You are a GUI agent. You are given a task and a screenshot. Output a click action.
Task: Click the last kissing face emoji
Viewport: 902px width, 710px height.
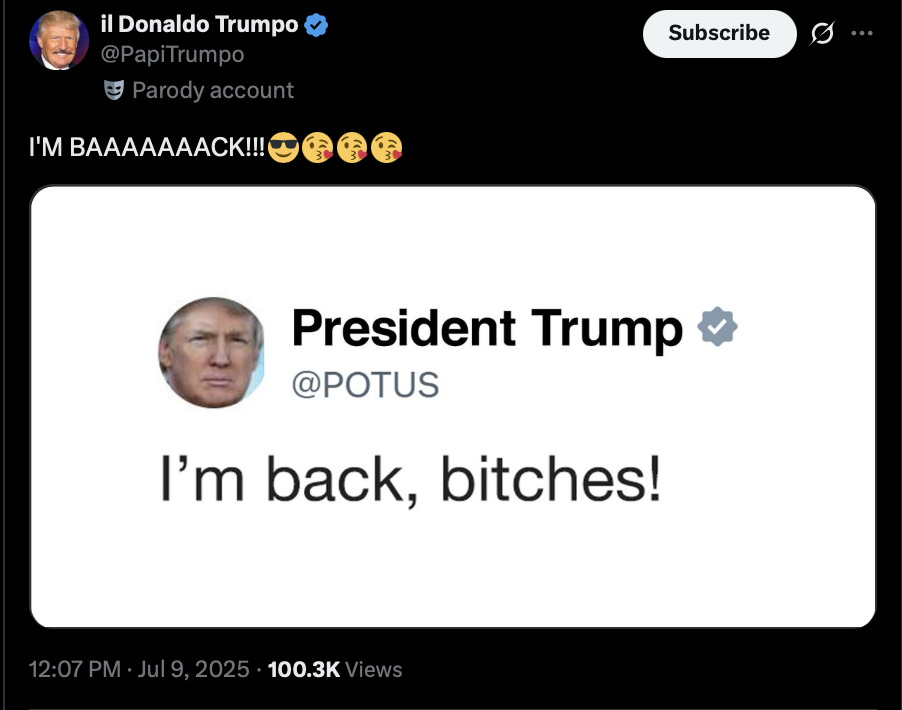coord(387,147)
